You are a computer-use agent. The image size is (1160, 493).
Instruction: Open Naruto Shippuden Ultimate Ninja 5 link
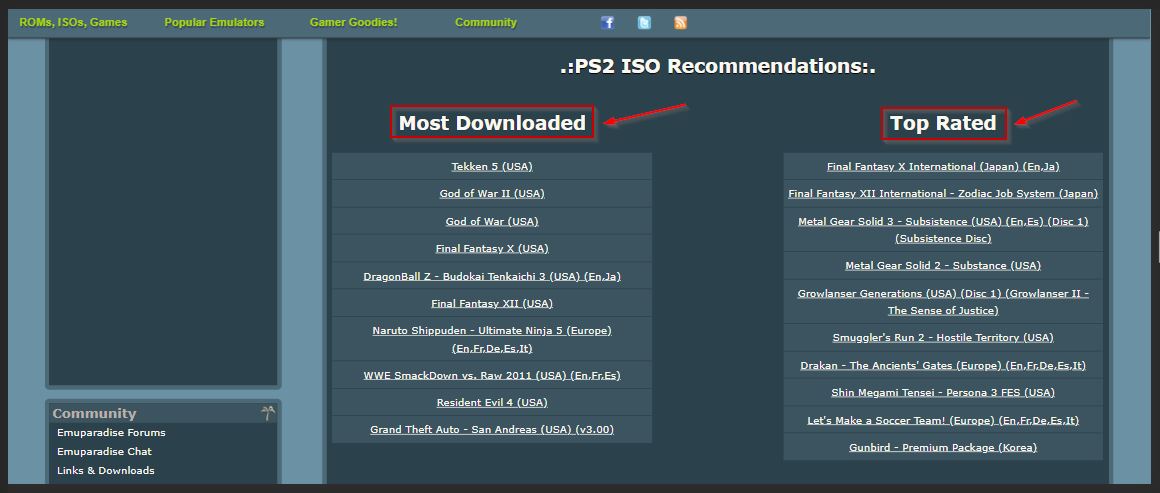point(492,339)
